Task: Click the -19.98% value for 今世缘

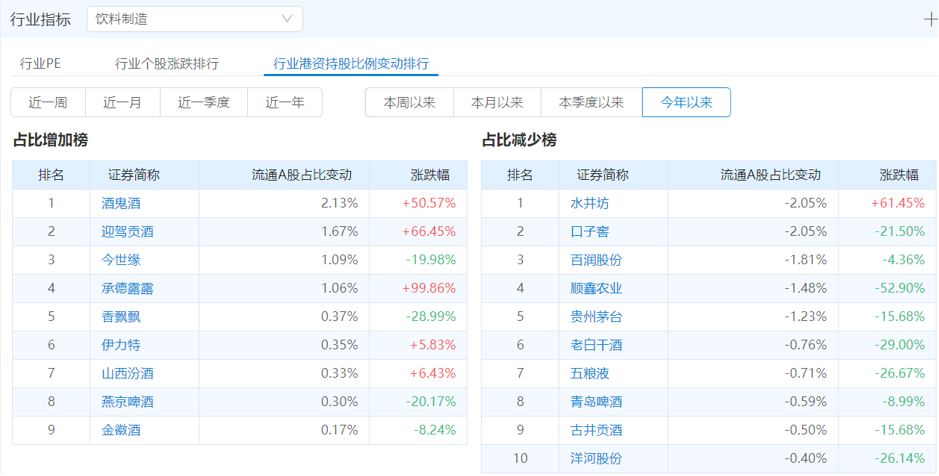Action: pyautogui.click(x=431, y=260)
